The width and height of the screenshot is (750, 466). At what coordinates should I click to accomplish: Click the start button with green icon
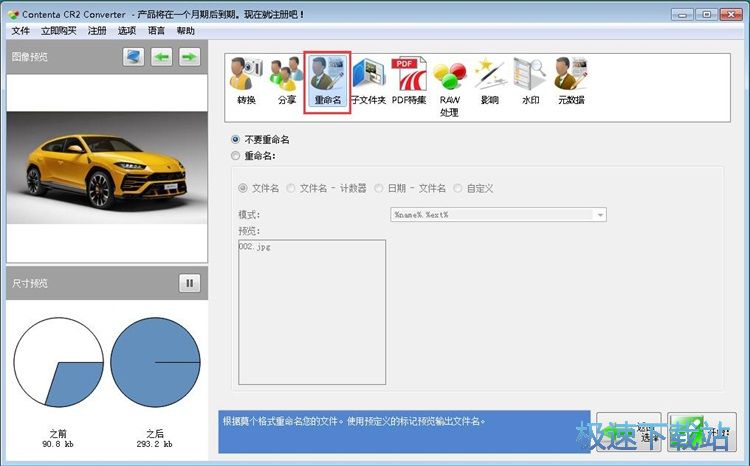pos(702,432)
